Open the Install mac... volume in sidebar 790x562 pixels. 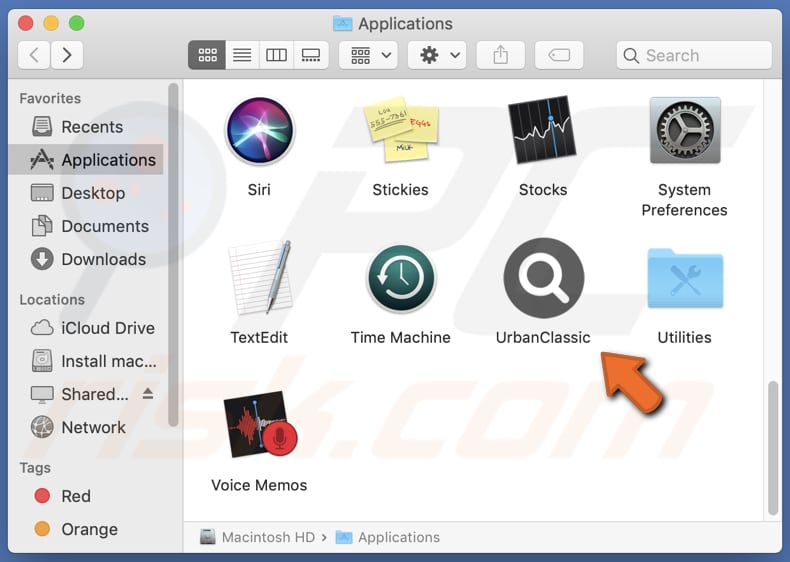click(86, 361)
